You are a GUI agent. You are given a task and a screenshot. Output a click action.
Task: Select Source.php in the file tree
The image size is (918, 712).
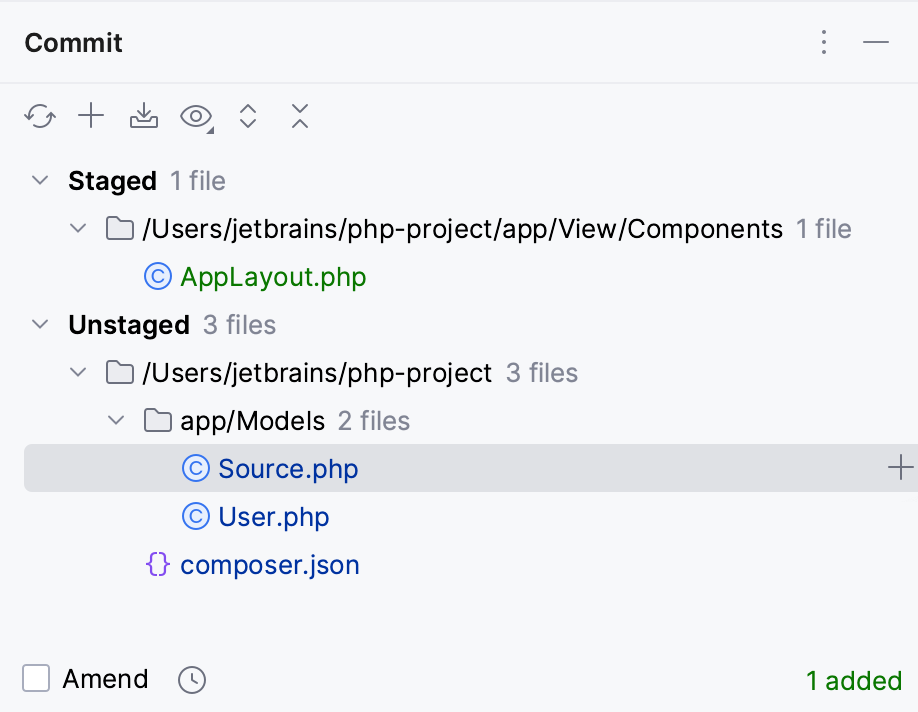coord(287,467)
